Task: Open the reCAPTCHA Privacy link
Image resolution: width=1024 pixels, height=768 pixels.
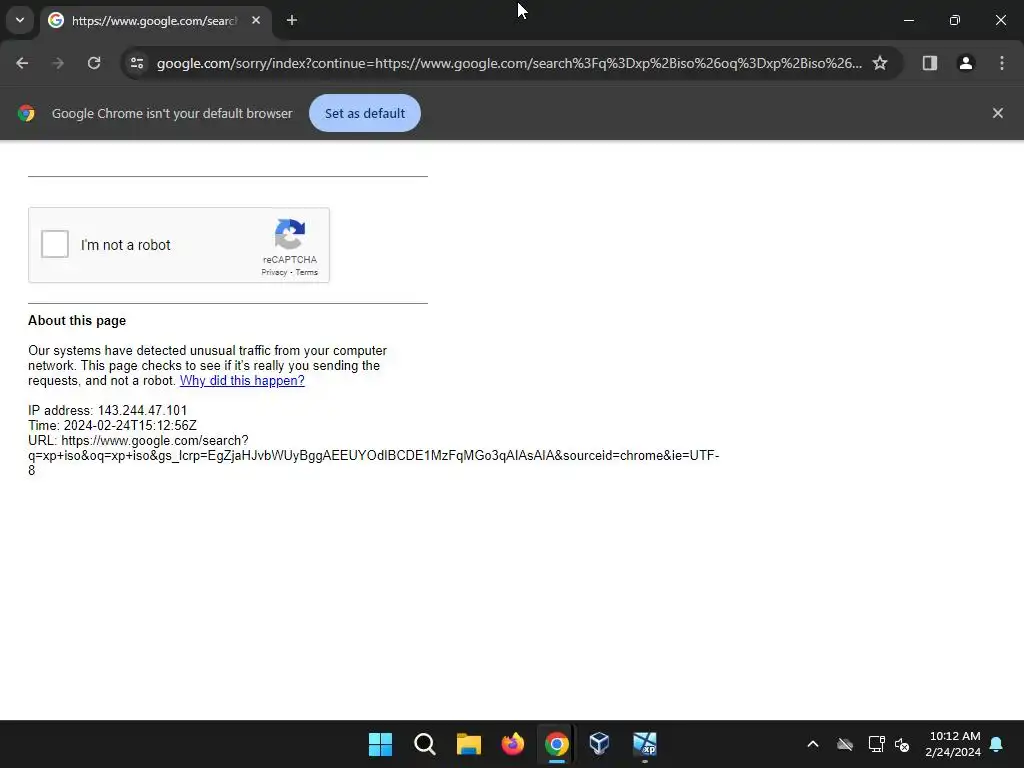Action: (274, 272)
